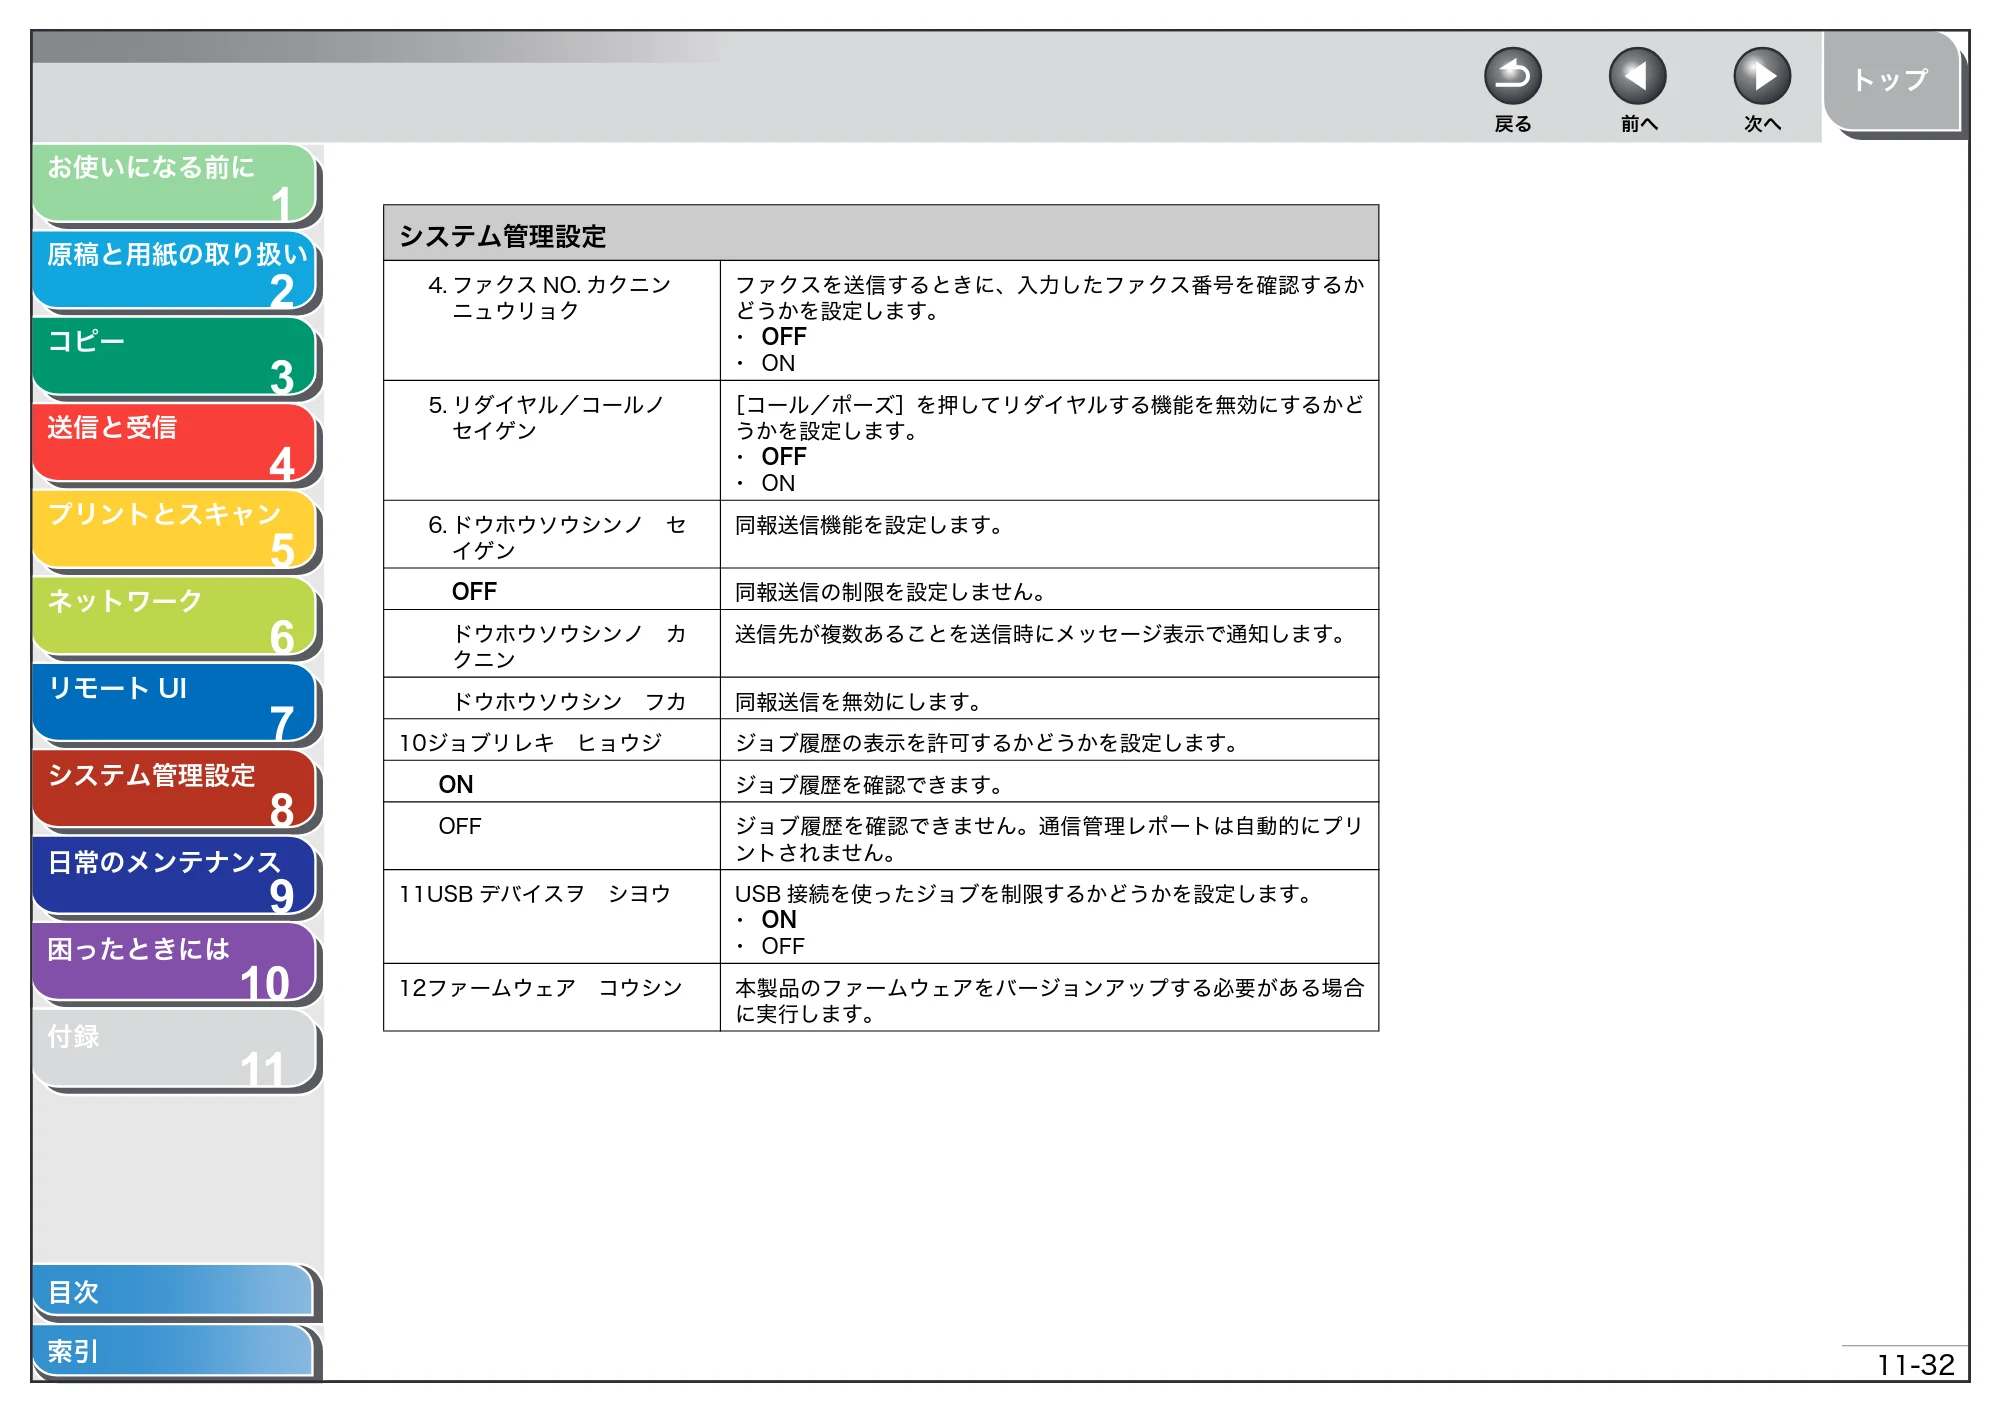Click the page number 11-32
The image size is (2000, 1414).
(x=1915, y=1365)
